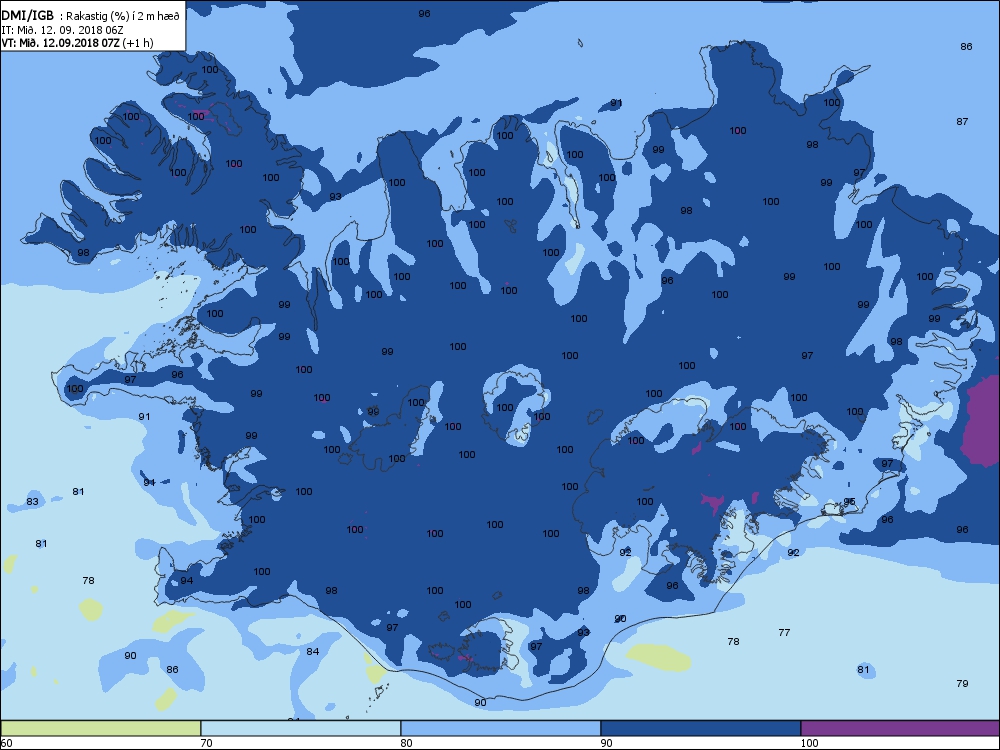Select the 'DMI/IGB : Rakastig (%)' title line
Screen dimensions: 1000x750
pyautogui.click(x=91, y=16)
